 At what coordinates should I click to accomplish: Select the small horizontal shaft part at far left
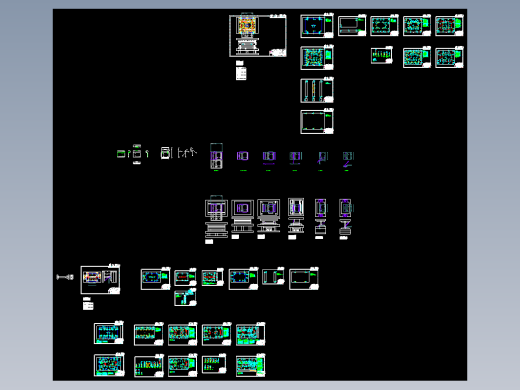pos(65,277)
